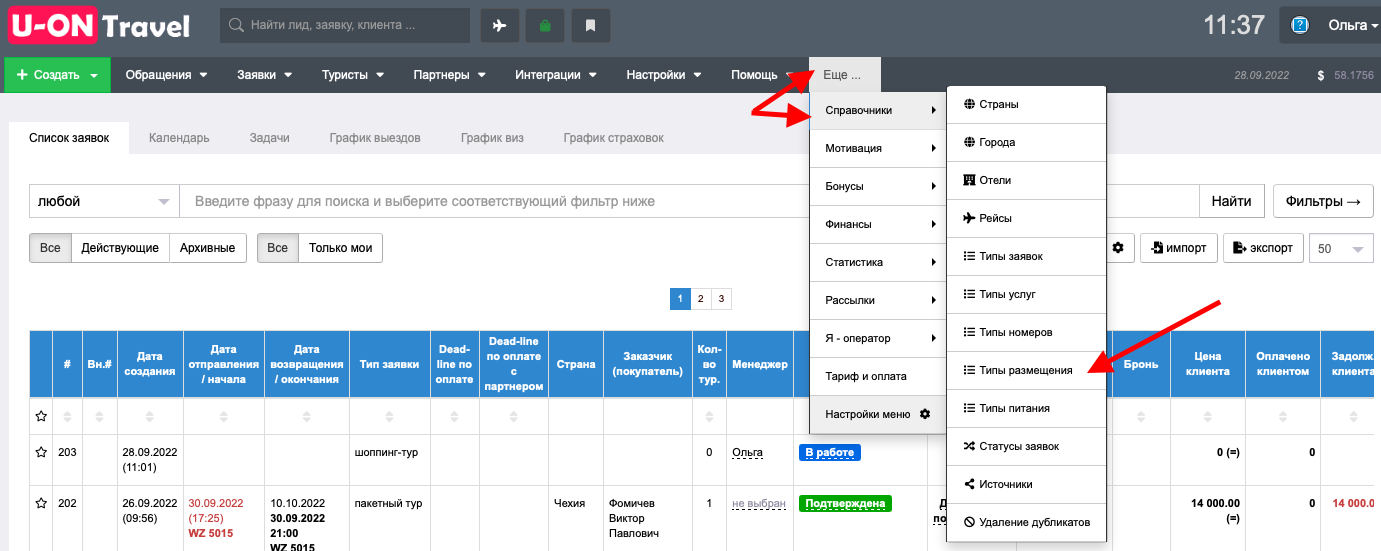1381x551 pixels.
Task: Click the не выбран manager link
Action: pyautogui.click(x=759, y=503)
